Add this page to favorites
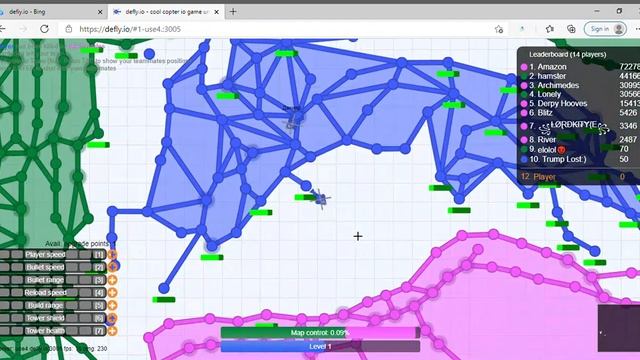640x360 pixels. (x=499, y=29)
